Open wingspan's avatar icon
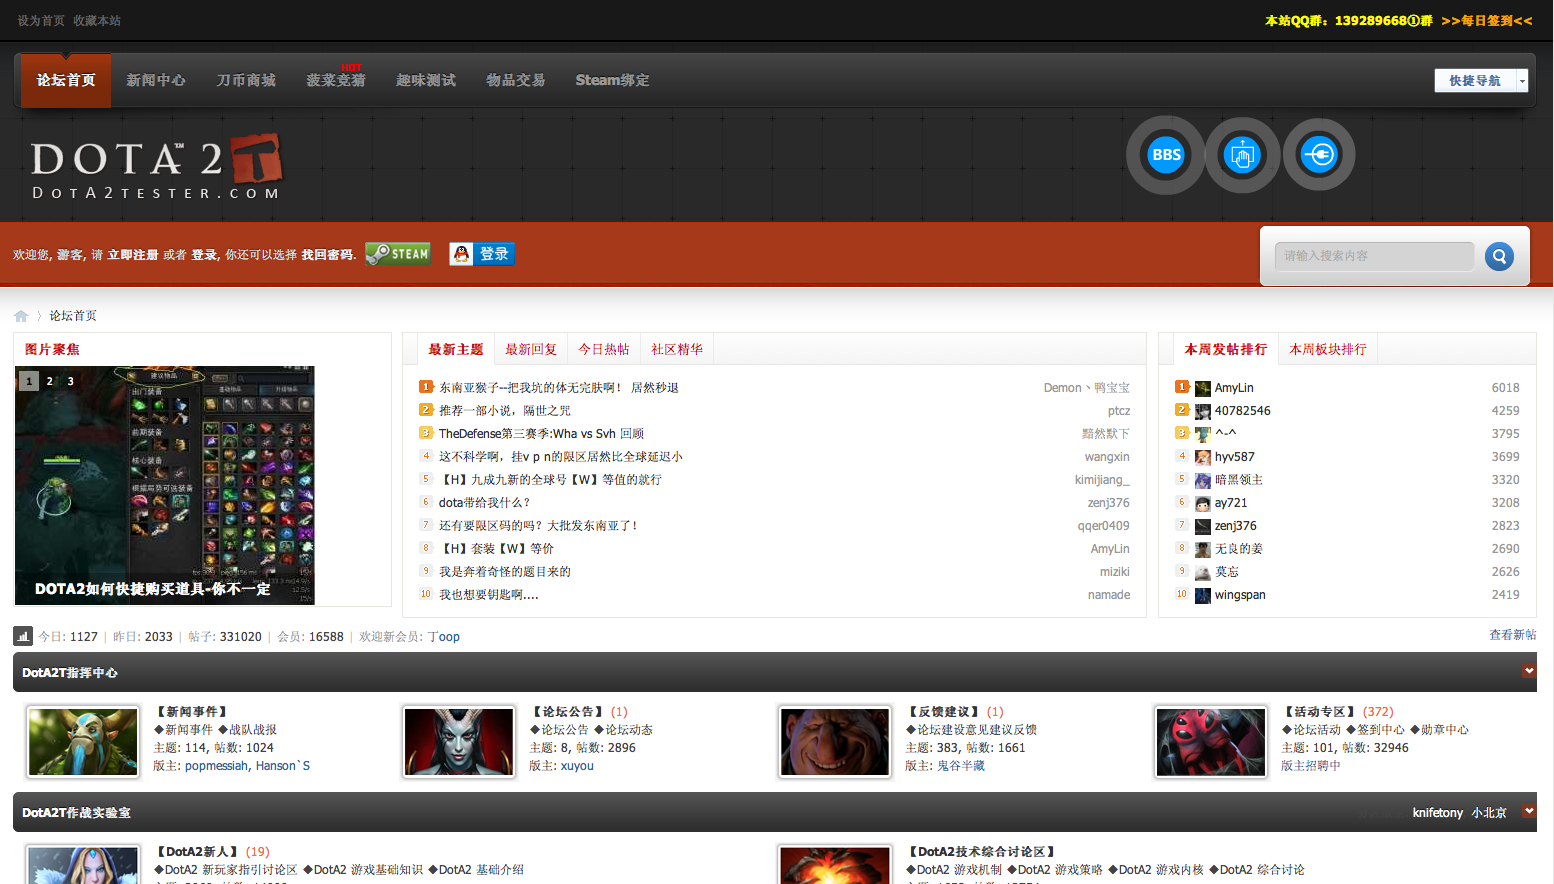 pos(1203,595)
